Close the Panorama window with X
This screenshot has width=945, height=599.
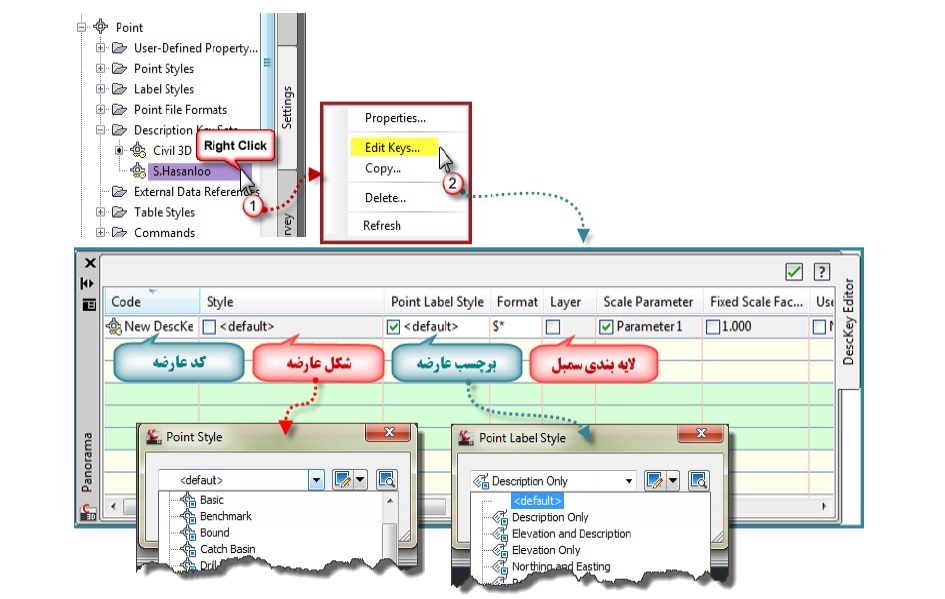[x=90, y=263]
